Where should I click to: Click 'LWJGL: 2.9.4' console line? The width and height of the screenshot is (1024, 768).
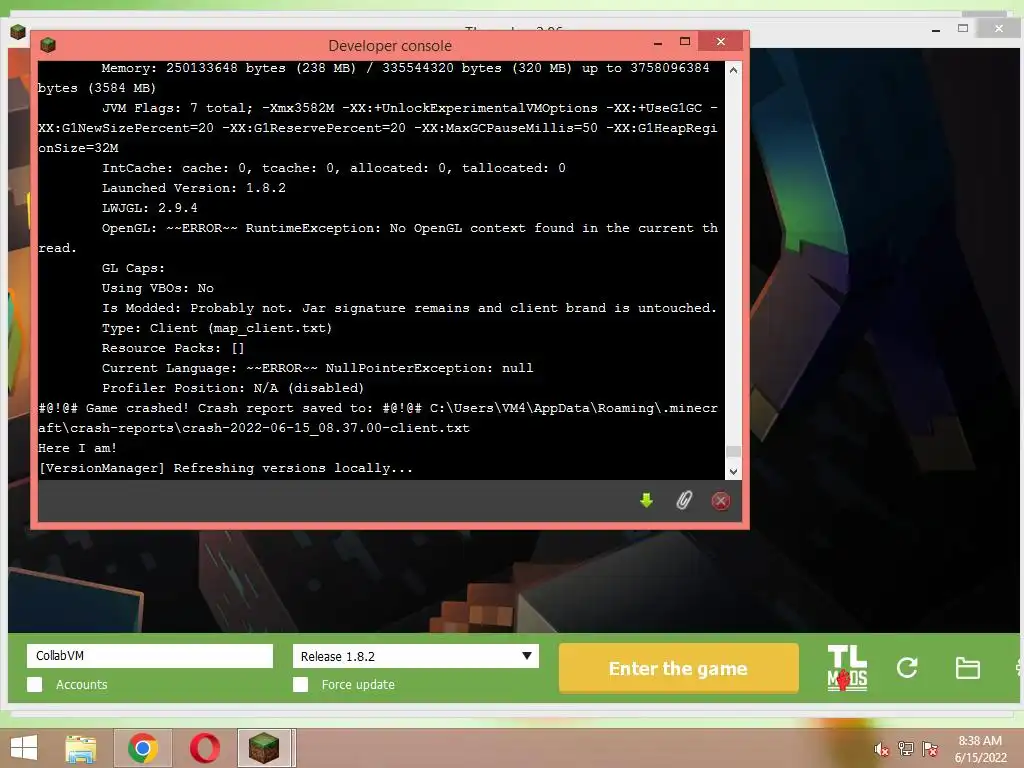point(150,208)
